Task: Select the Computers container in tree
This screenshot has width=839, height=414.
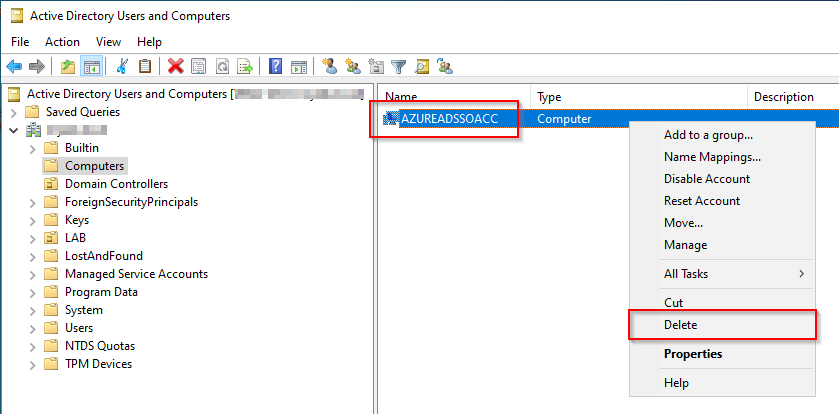Action: (x=85, y=166)
